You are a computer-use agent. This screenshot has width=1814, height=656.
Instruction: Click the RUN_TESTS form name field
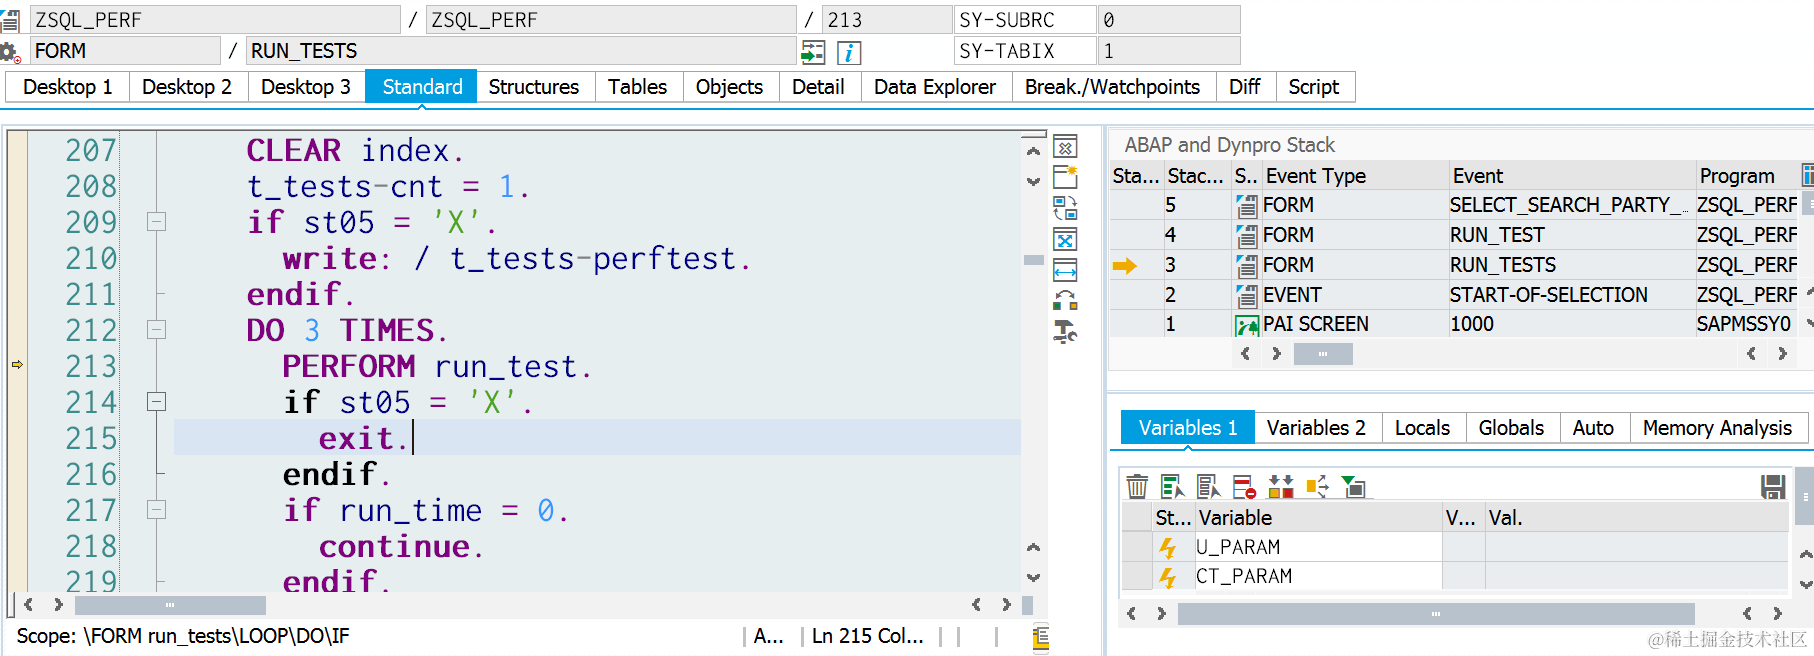(521, 51)
